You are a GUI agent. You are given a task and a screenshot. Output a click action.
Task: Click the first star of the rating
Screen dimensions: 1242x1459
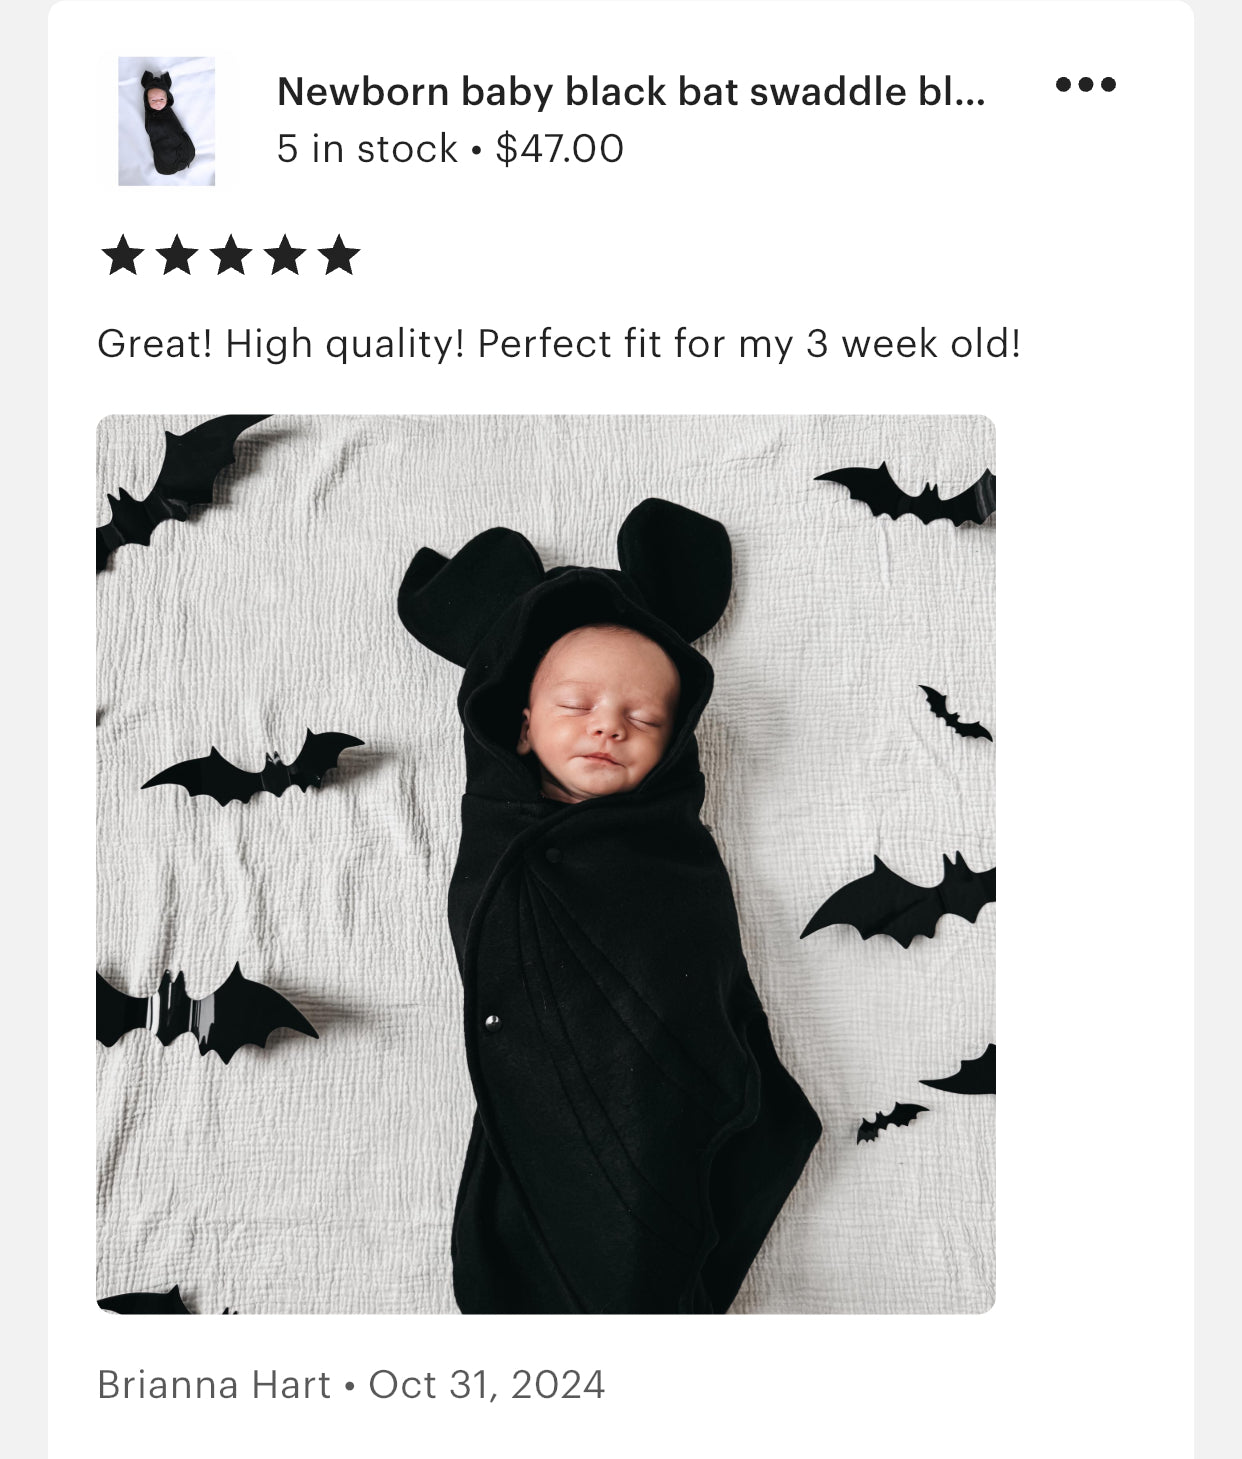pos(123,256)
